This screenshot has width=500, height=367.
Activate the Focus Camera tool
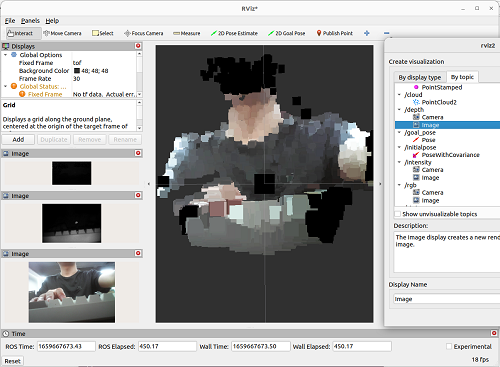tap(143, 33)
